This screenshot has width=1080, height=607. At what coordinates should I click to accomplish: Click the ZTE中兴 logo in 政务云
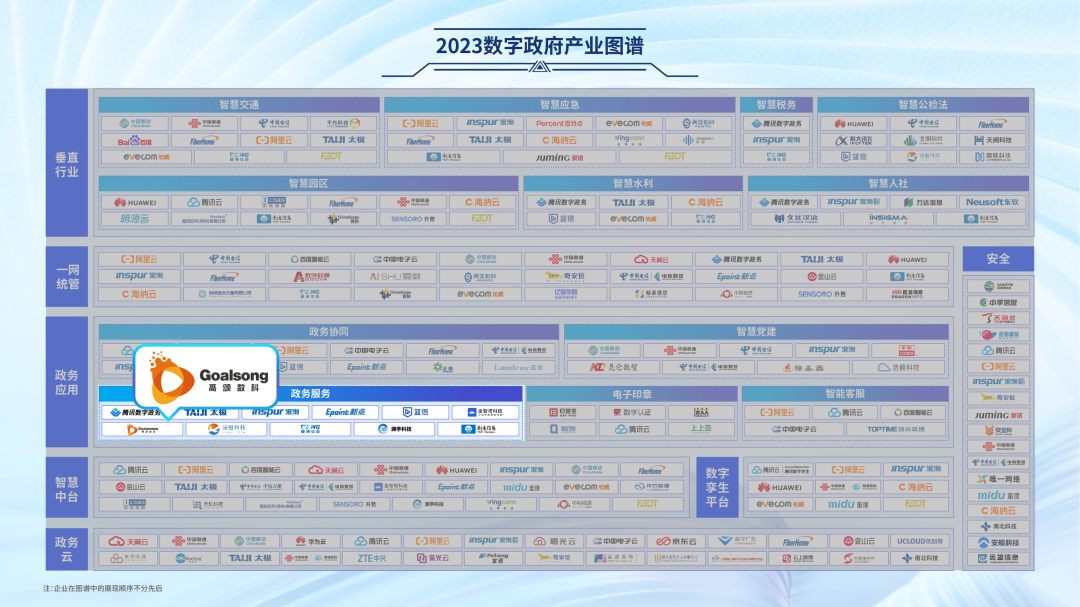[x=372, y=559]
